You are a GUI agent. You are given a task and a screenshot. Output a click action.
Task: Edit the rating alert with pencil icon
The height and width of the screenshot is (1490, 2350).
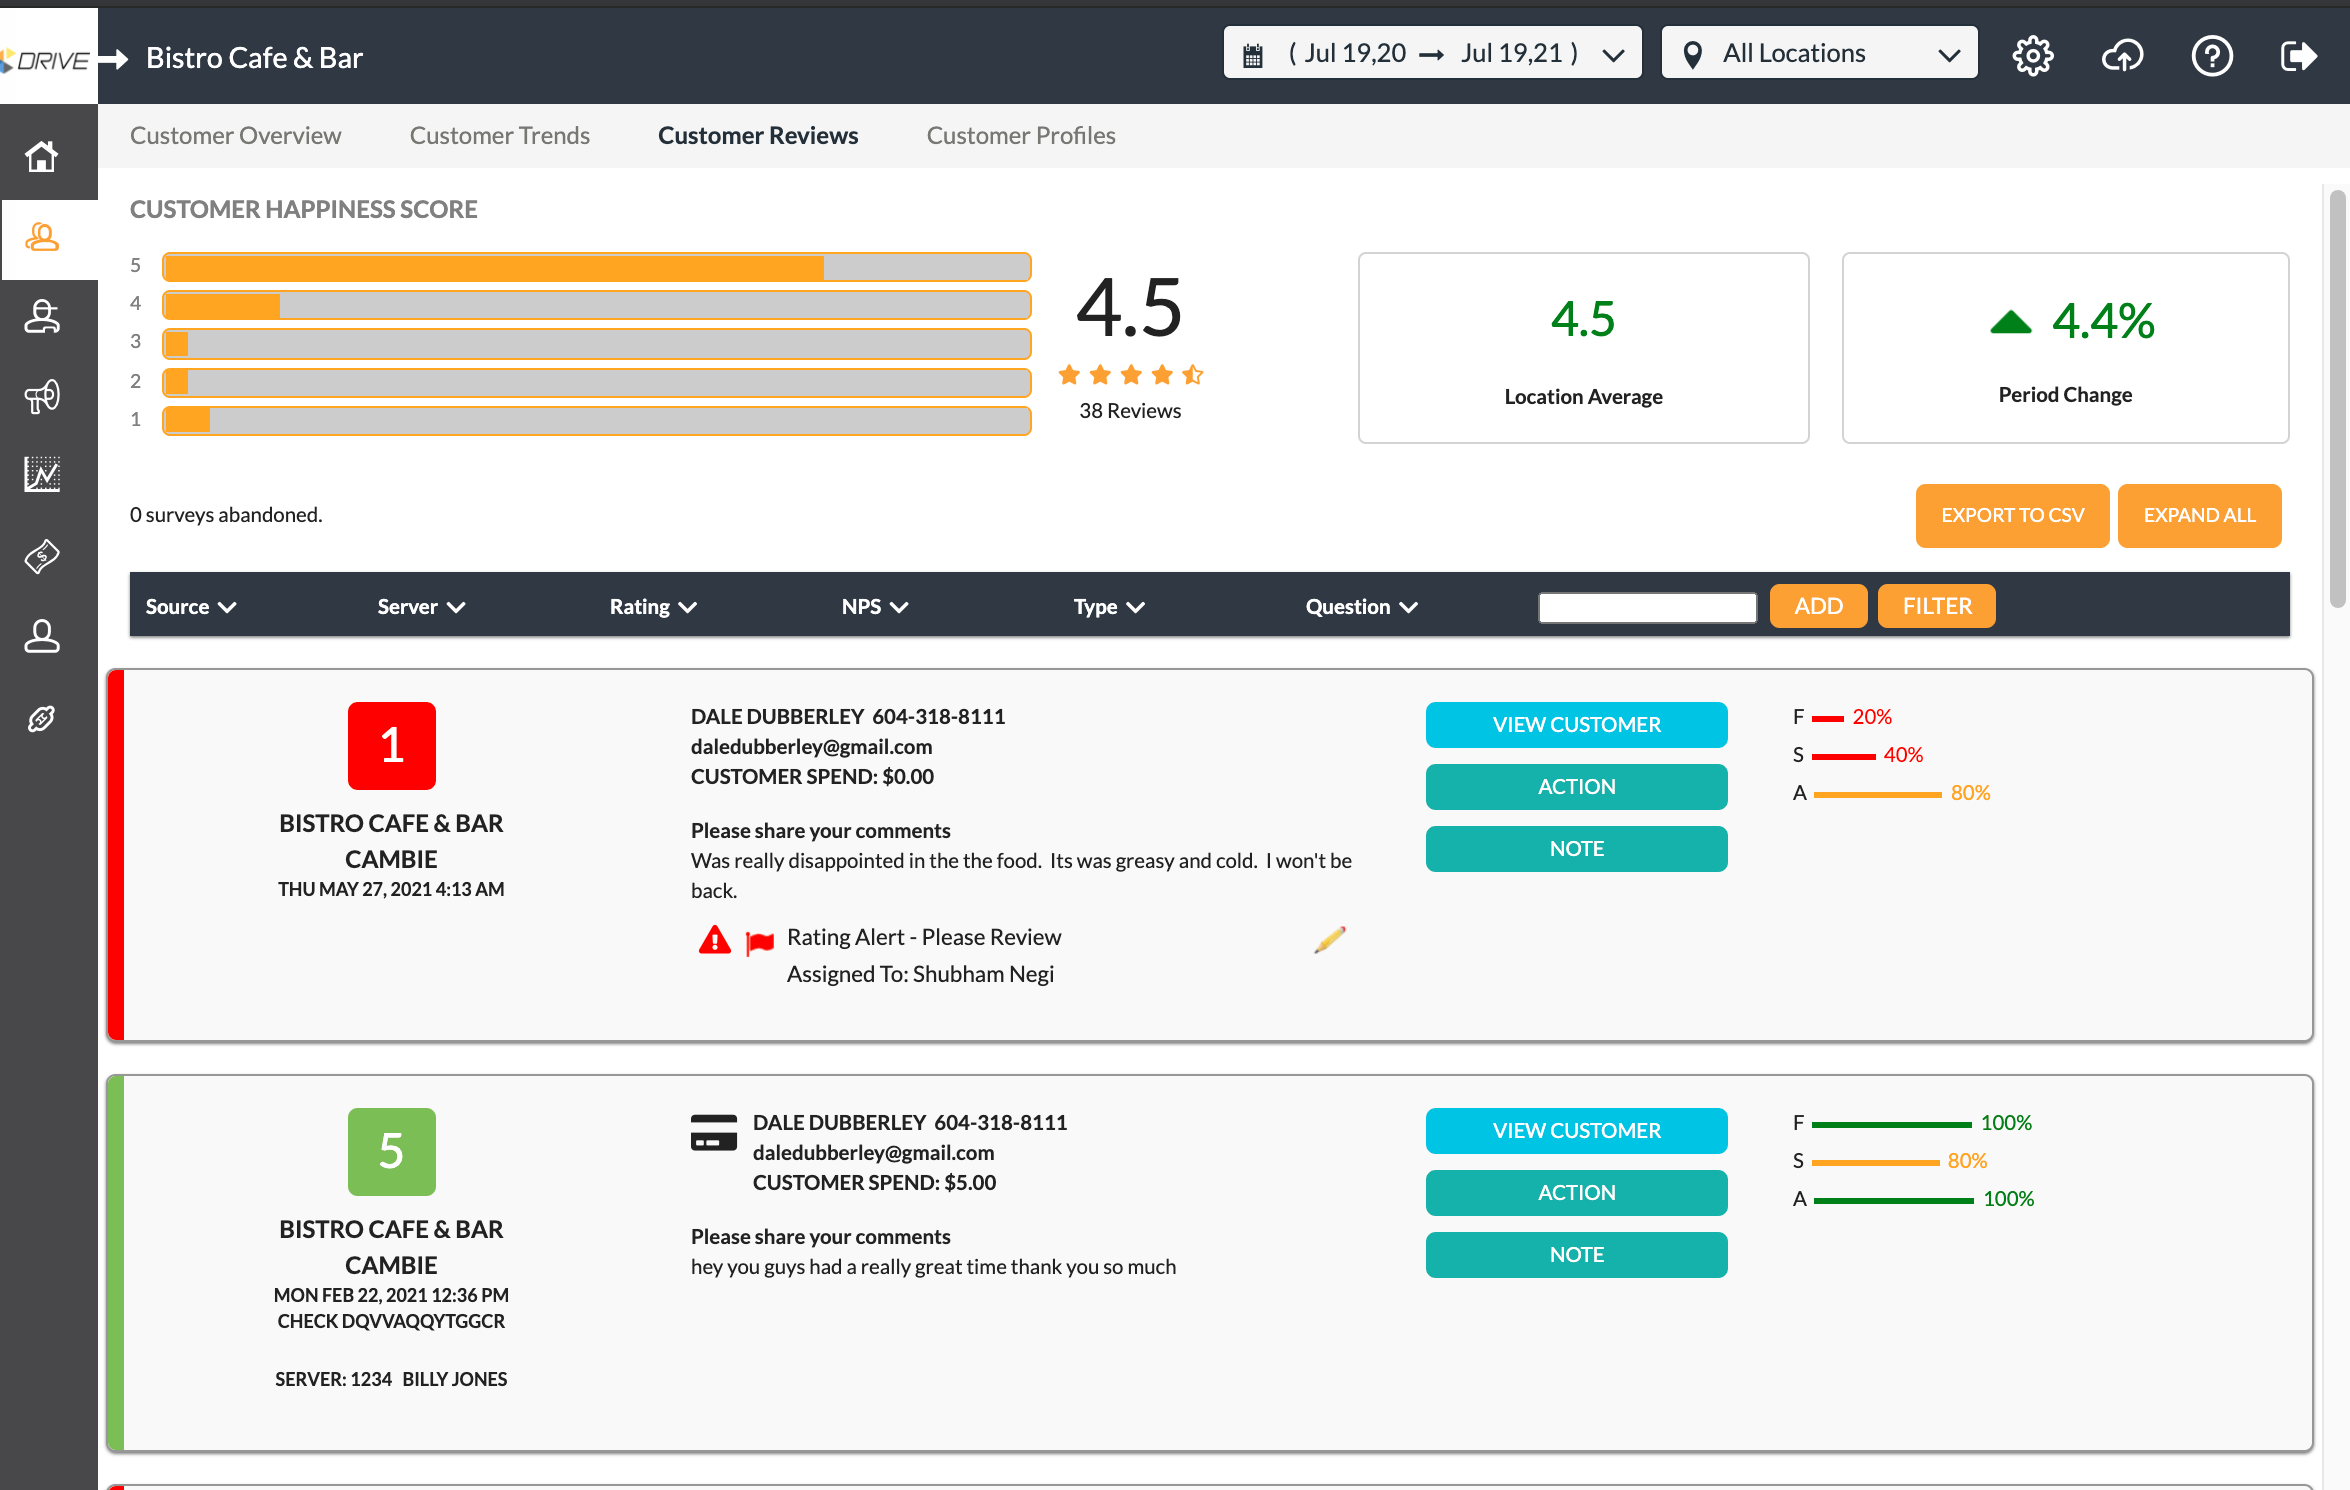pyautogui.click(x=1329, y=940)
